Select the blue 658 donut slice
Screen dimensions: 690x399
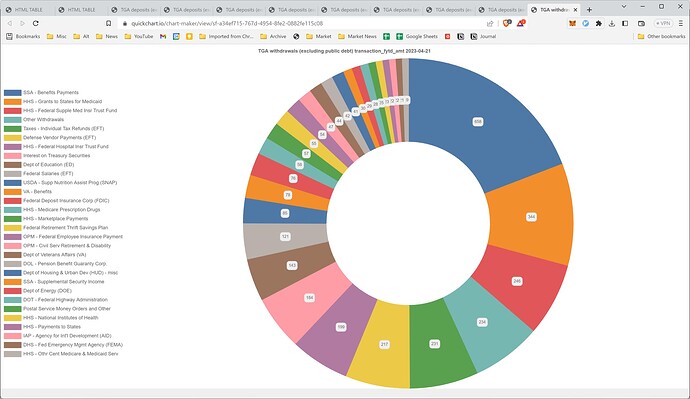click(x=478, y=122)
